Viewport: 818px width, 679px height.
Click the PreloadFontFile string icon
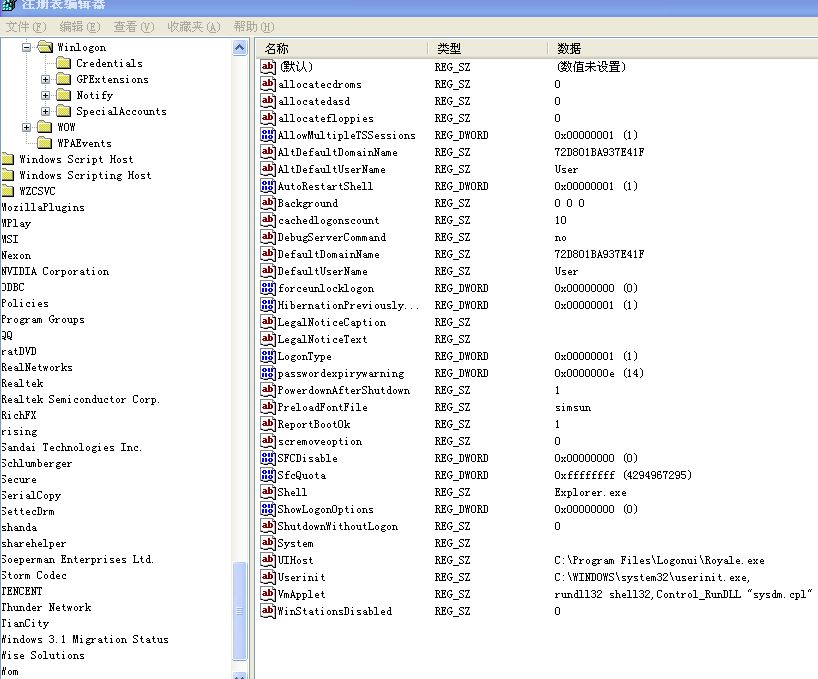[x=268, y=407]
